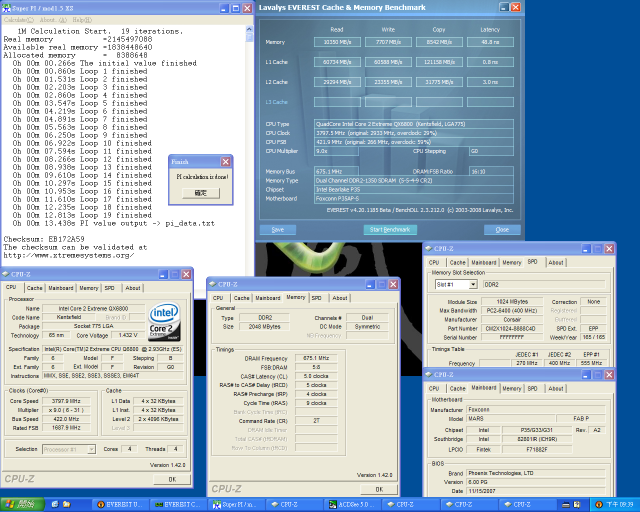Select the Cache tab in the CPU-Z Motherboard window
The height and width of the screenshot is (512, 640).
(458, 389)
